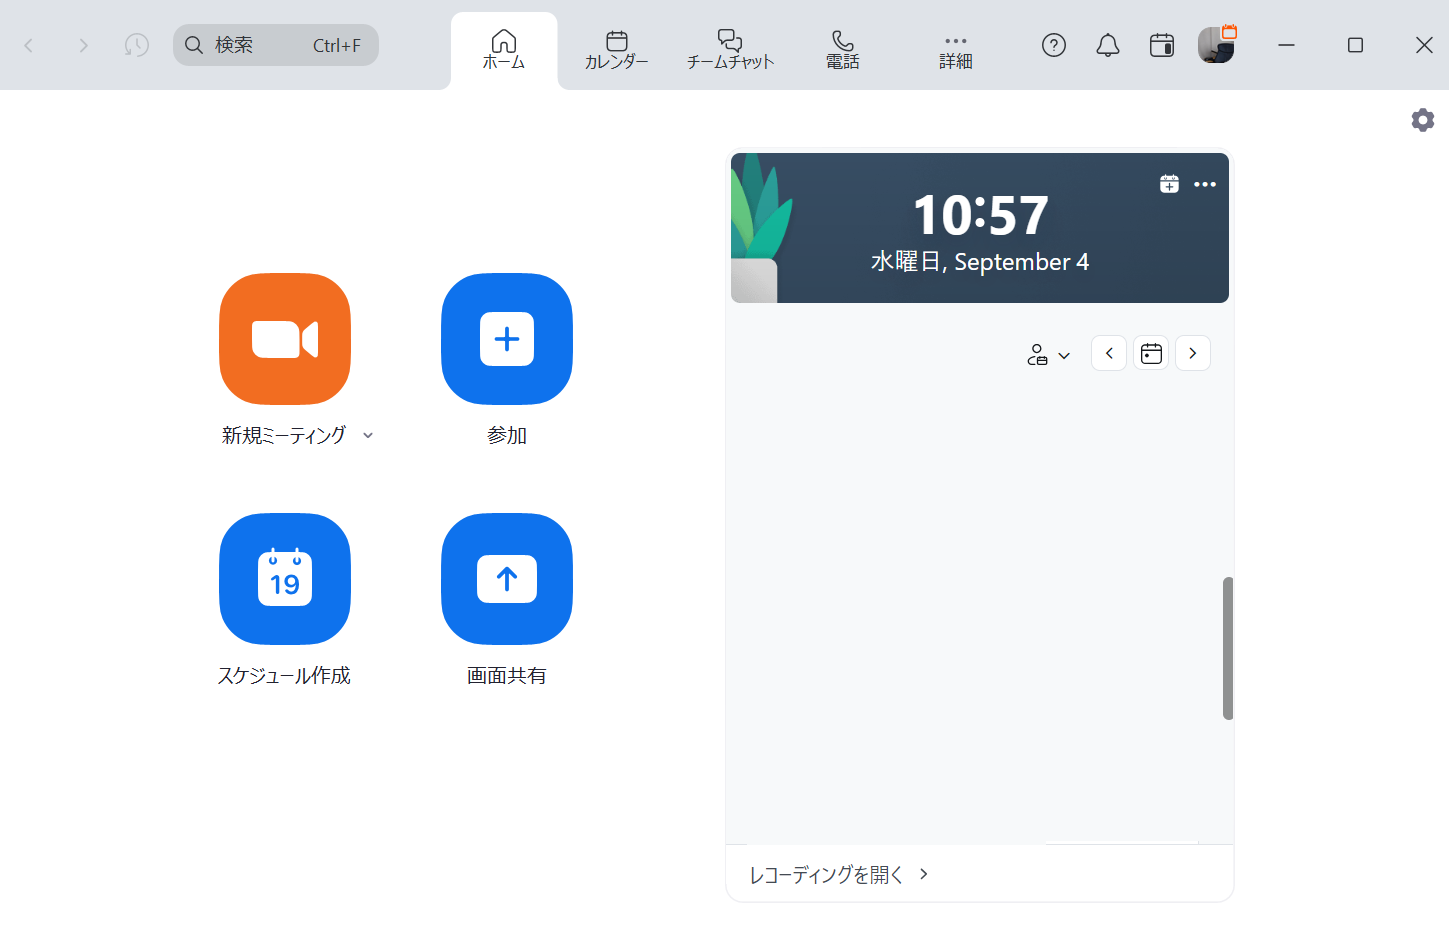Open the calendar panel icon in title bar
This screenshot has height=942, width=1449.
1162,45
